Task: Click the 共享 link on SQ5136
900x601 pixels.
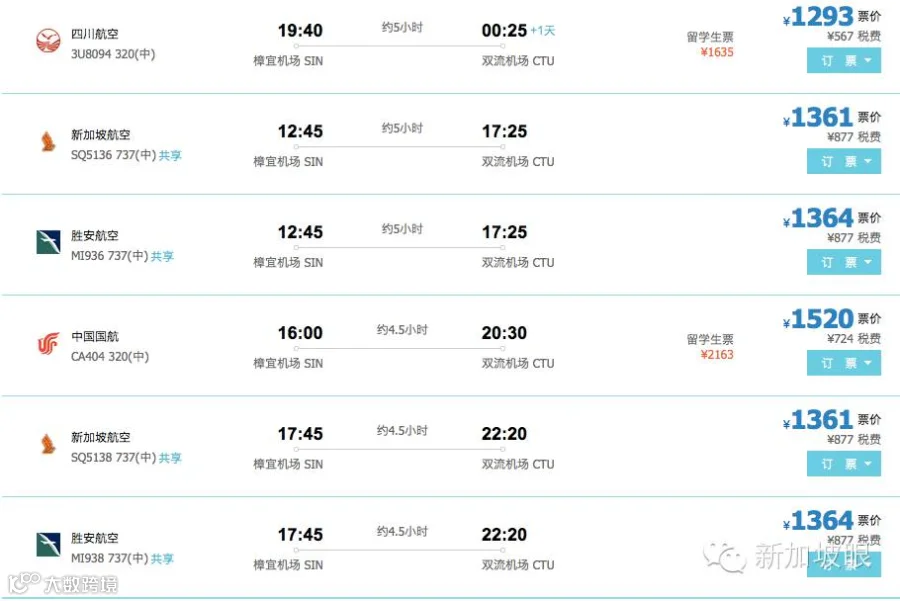Action: (170, 155)
